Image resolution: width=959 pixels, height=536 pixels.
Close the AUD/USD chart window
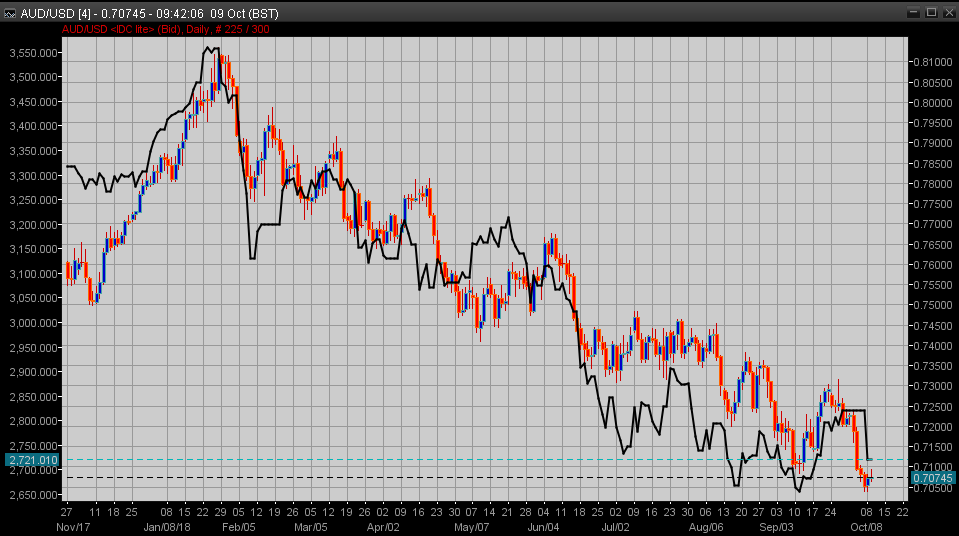[x=948, y=12]
